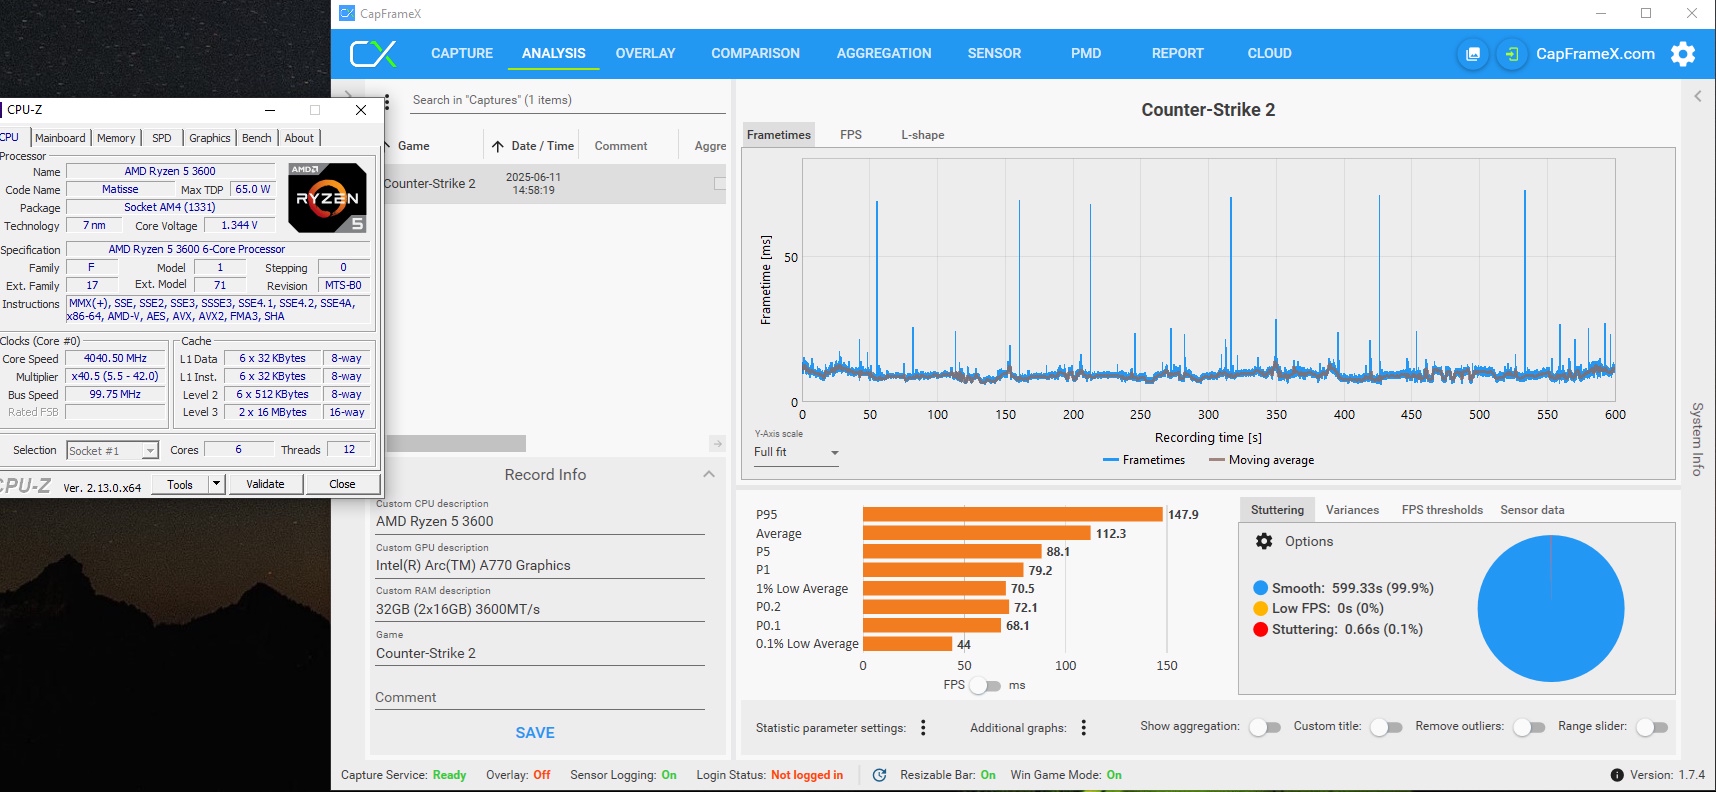Enable the Custom title switch
This screenshot has width=1716, height=792.
click(1386, 727)
